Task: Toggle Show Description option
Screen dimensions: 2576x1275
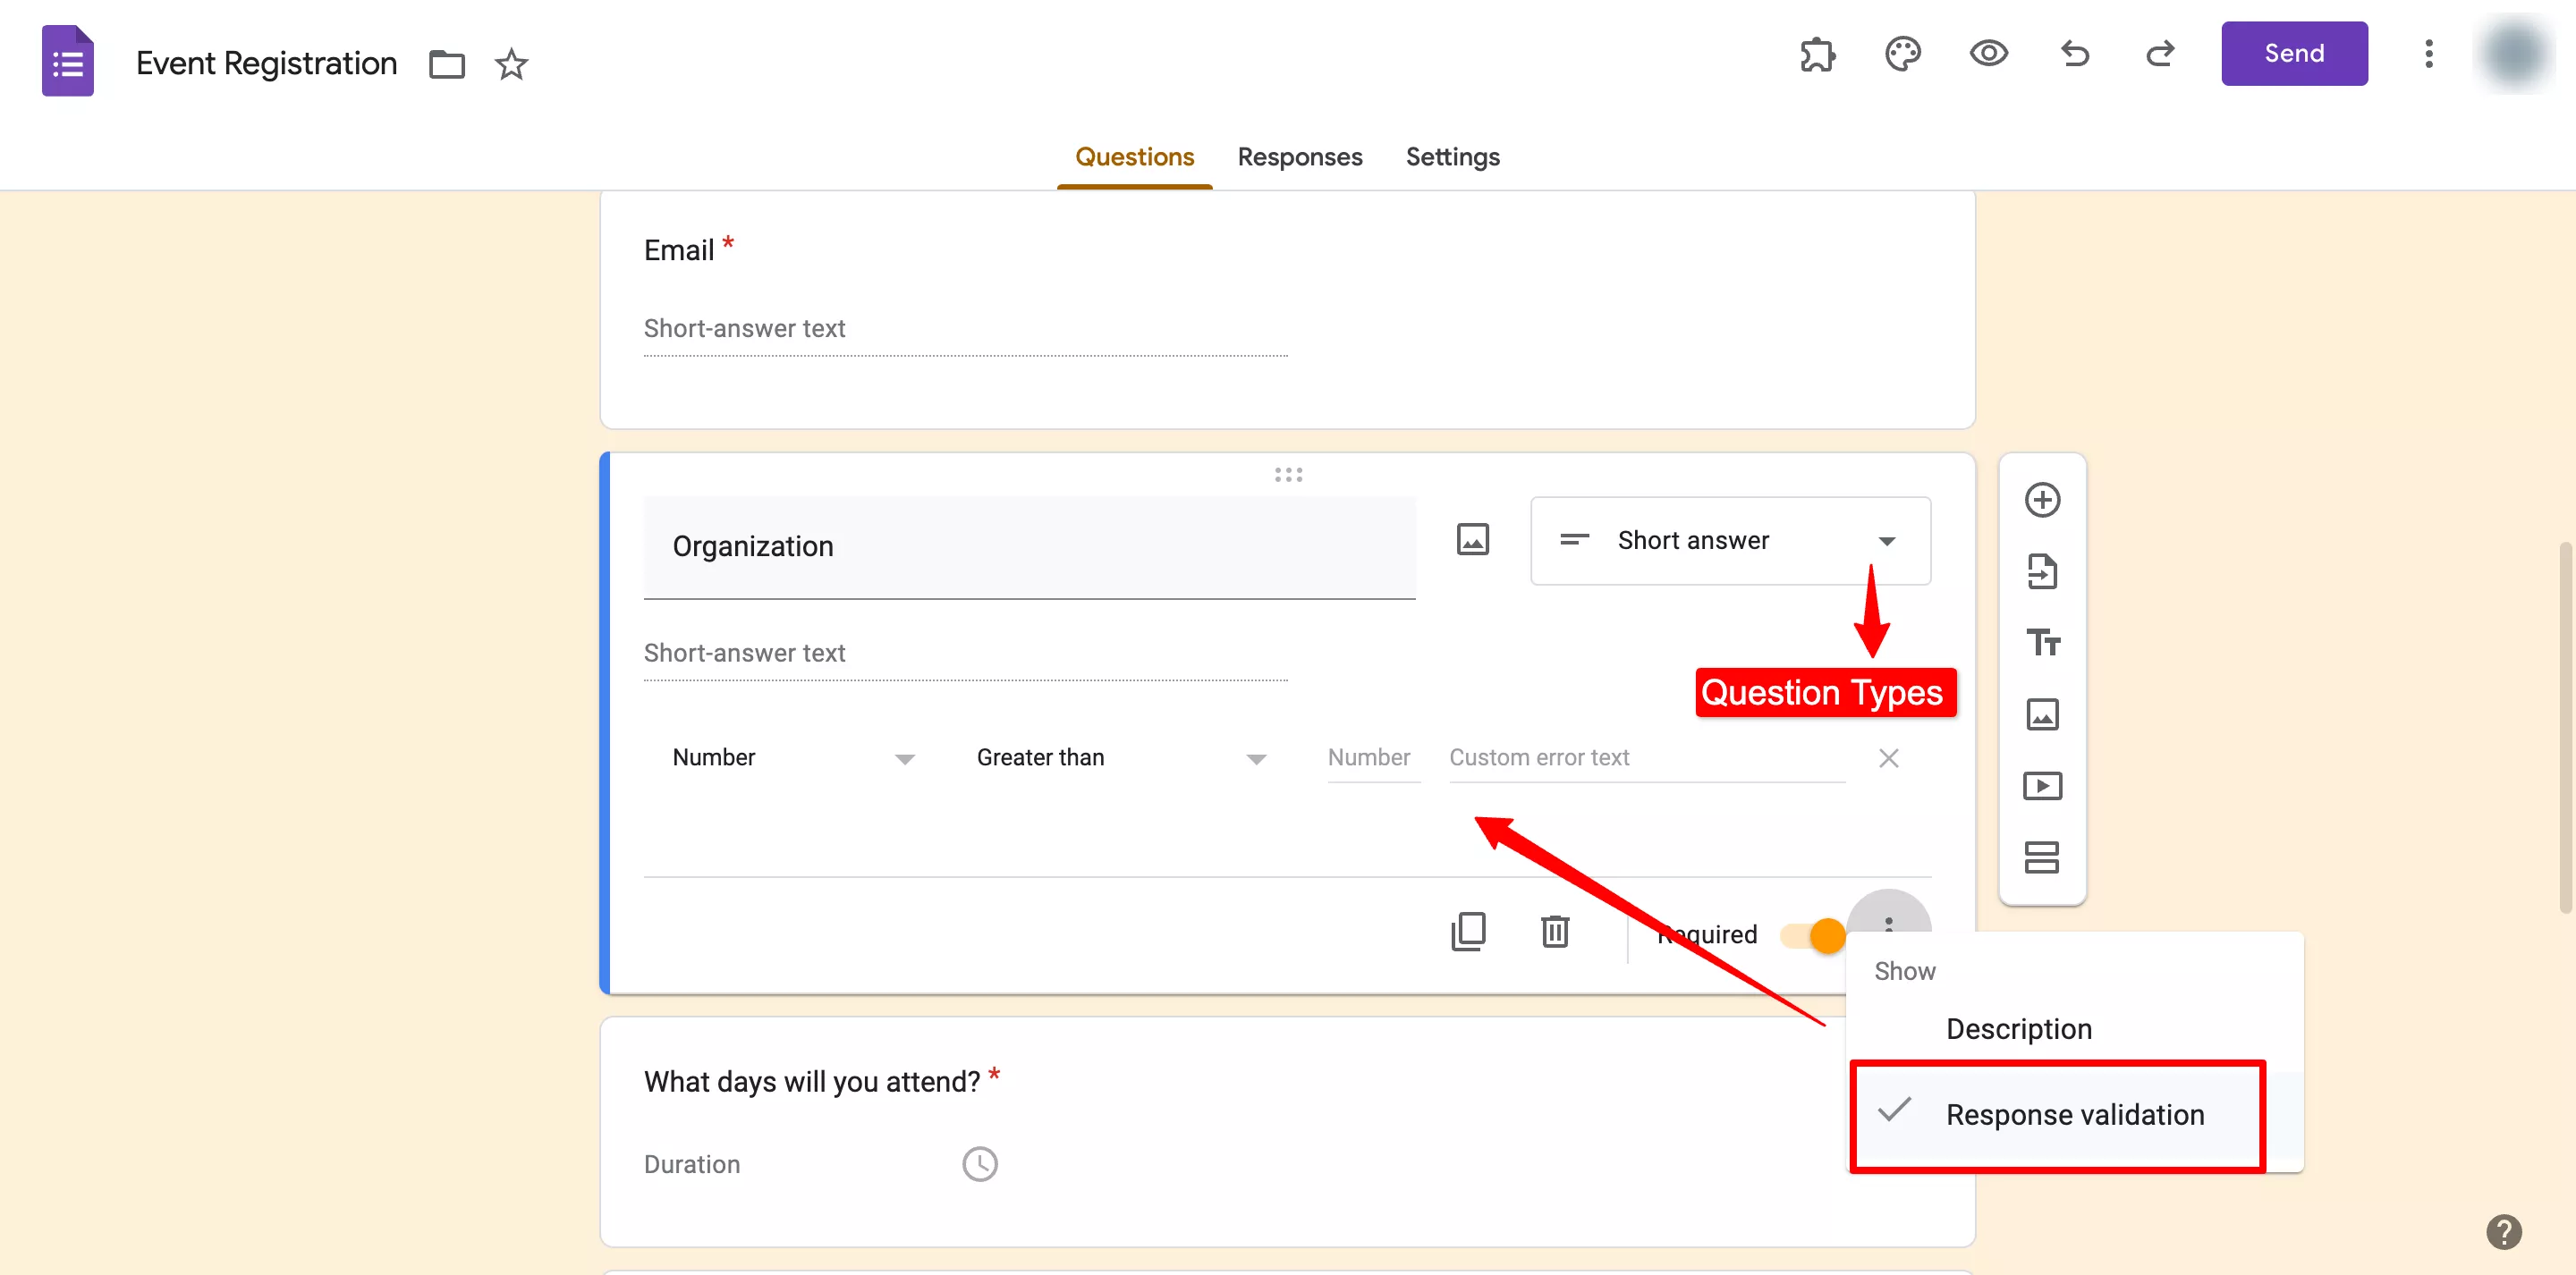Action: click(2018, 1028)
